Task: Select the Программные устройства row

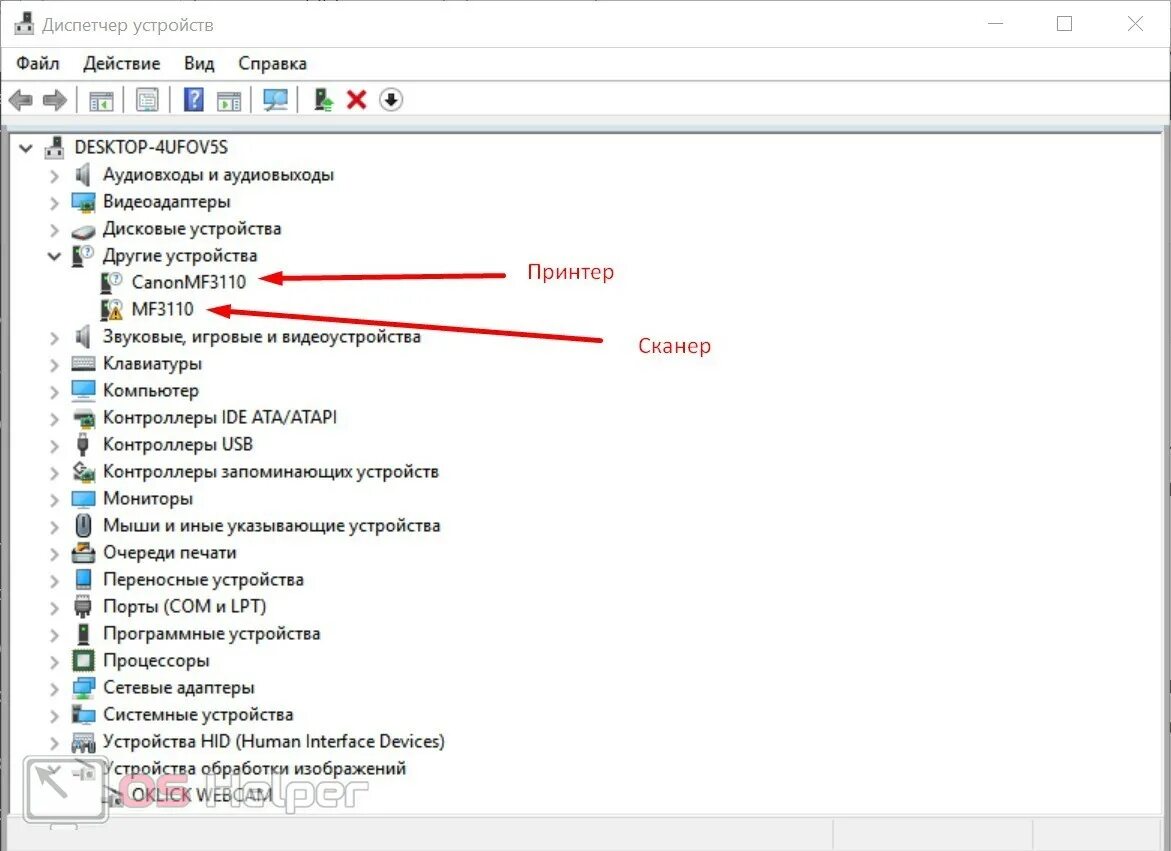Action: 211,634
